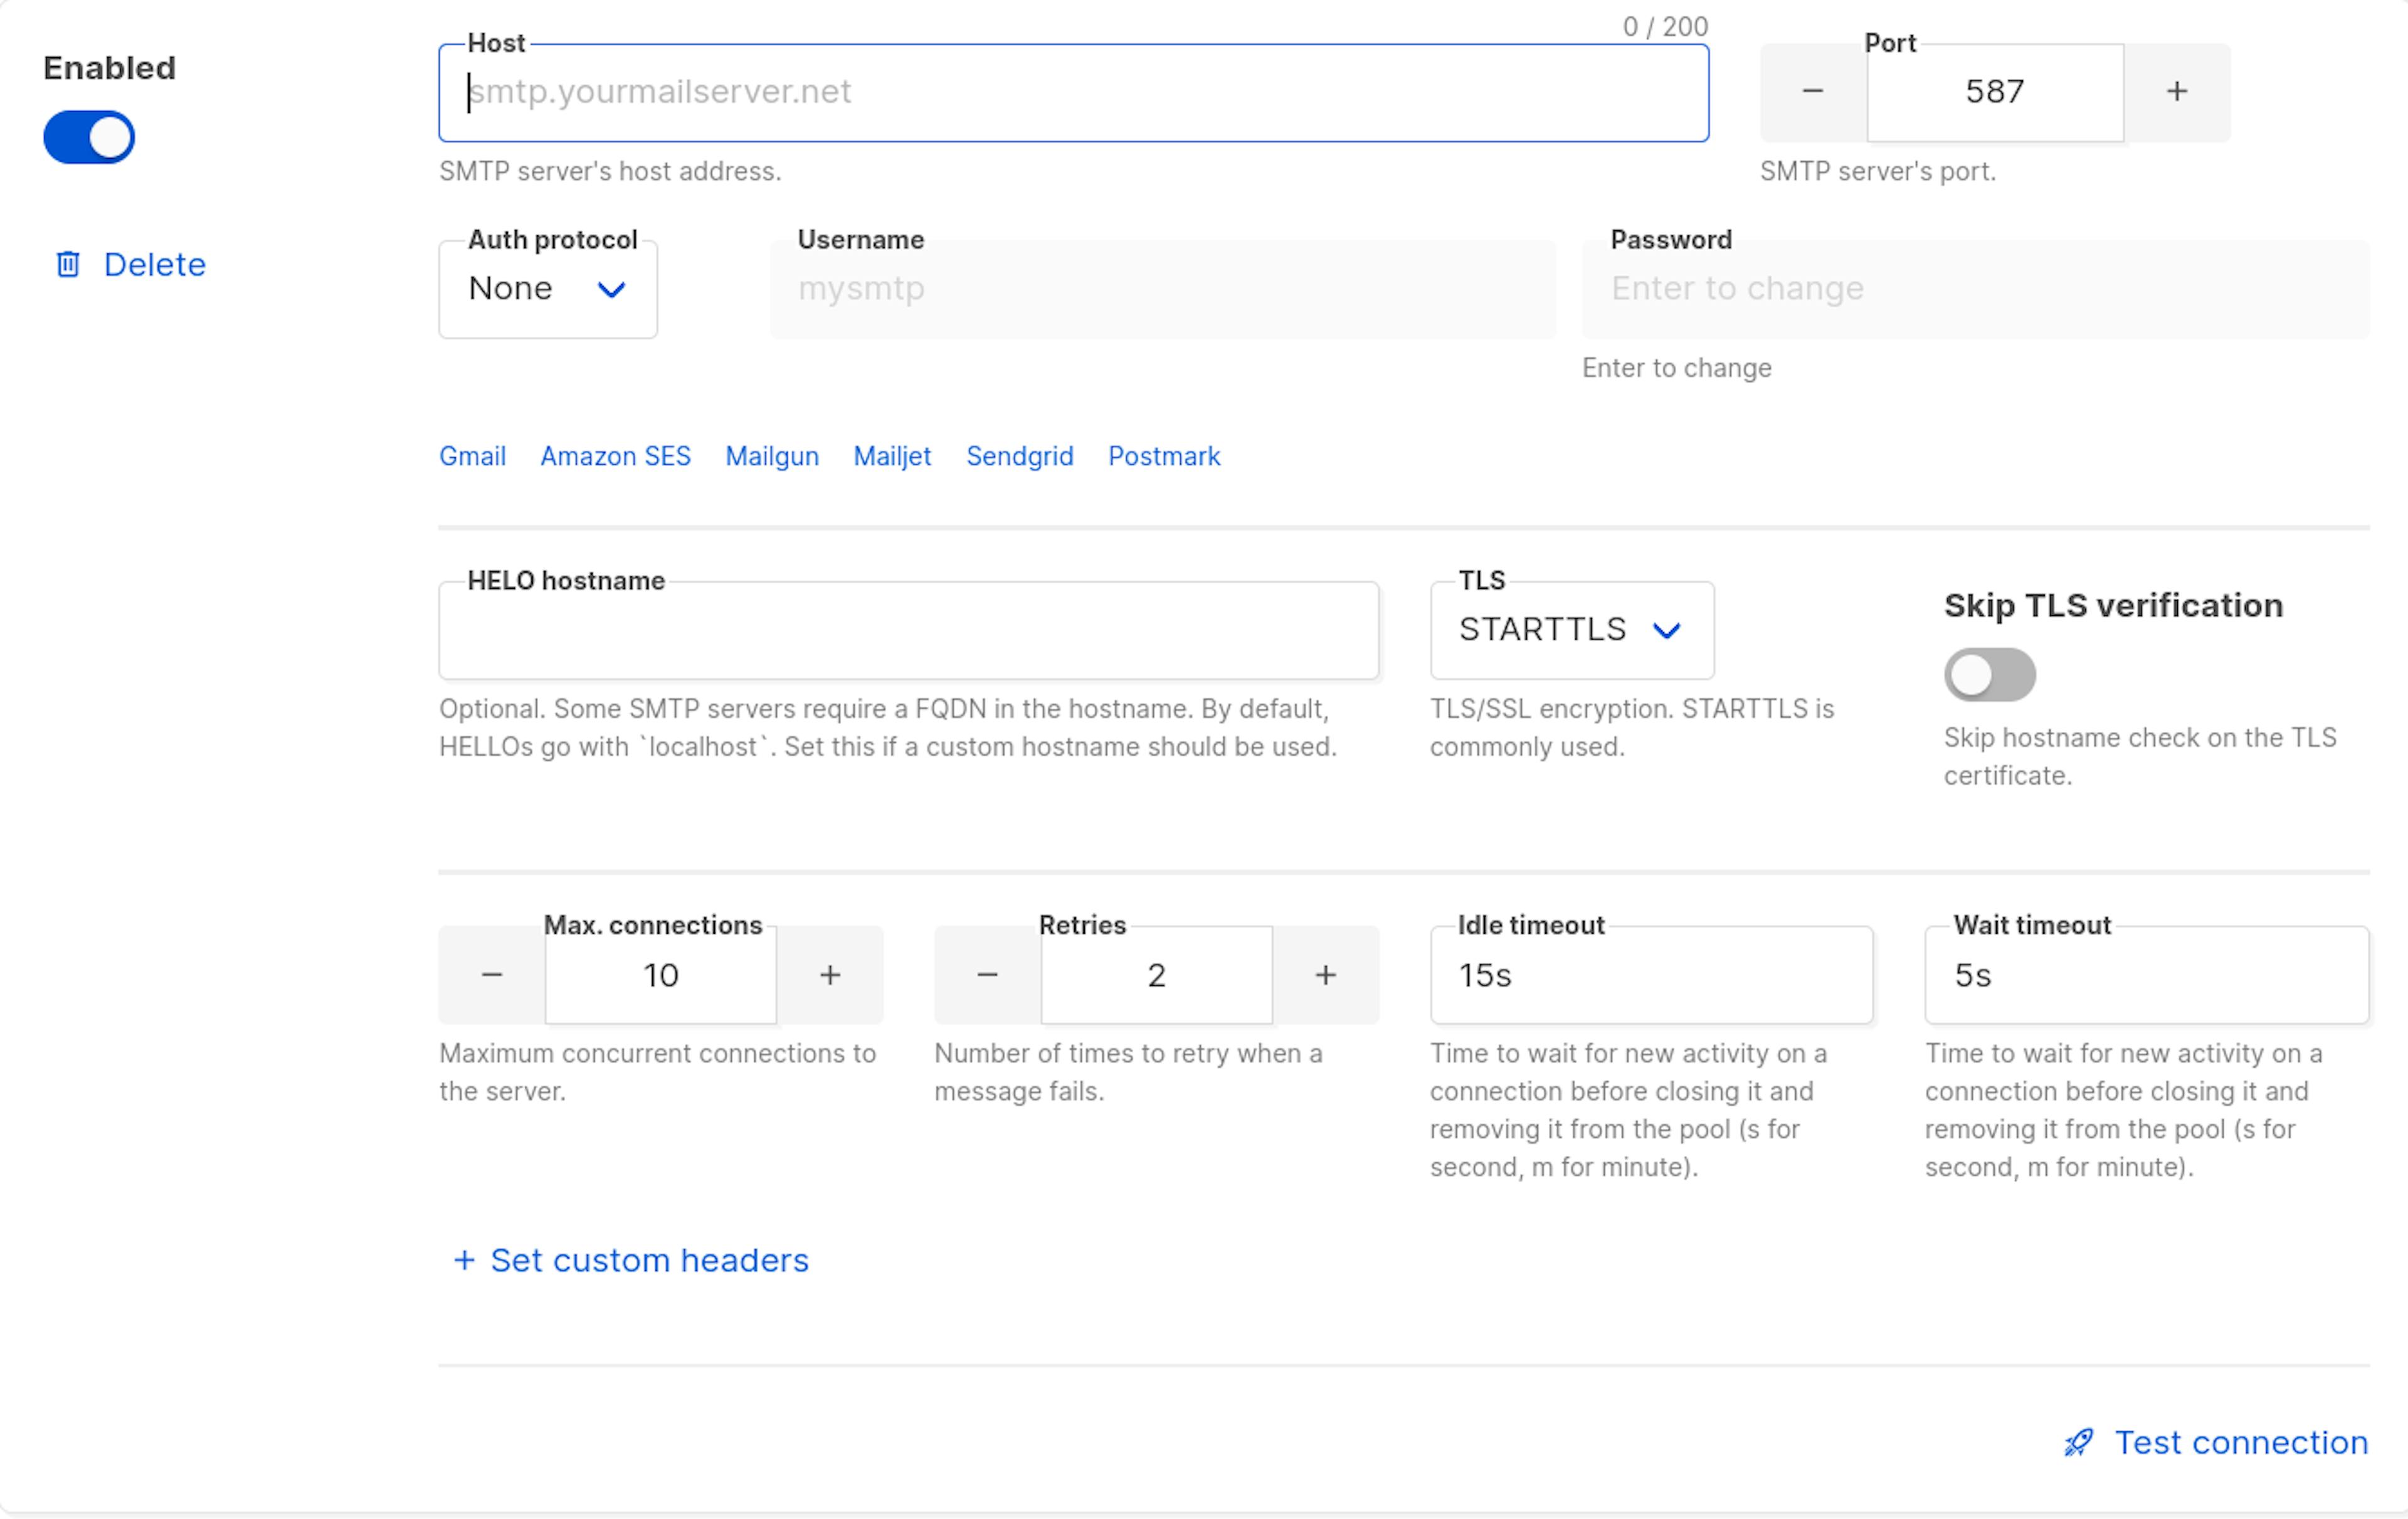Choose the Amazon SES preset
This screenshot has width=2408, height=1519.
click(615, 456)
